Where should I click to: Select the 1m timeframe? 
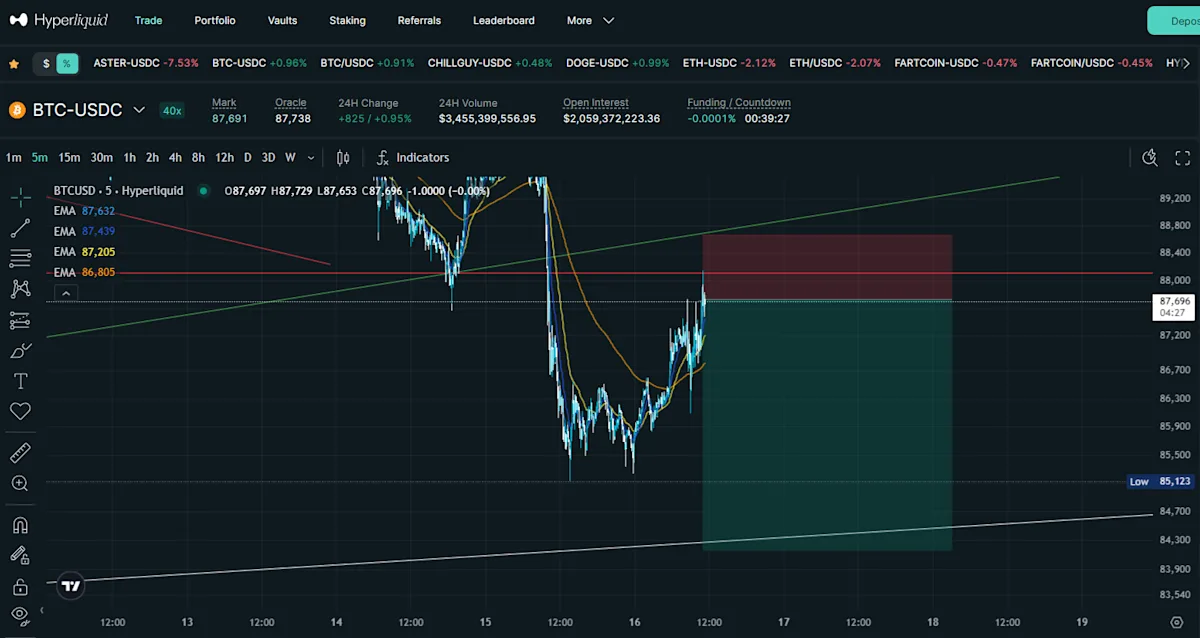[13, 157]
